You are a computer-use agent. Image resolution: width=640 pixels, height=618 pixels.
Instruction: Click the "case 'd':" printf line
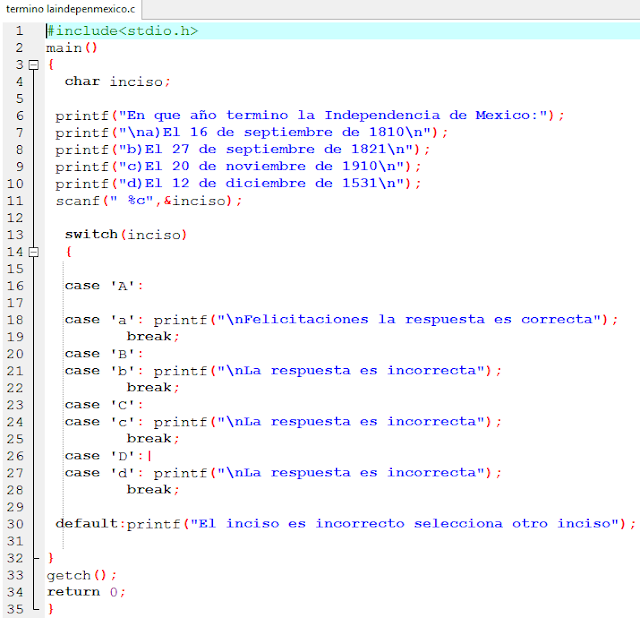click(x=283, y=473)
